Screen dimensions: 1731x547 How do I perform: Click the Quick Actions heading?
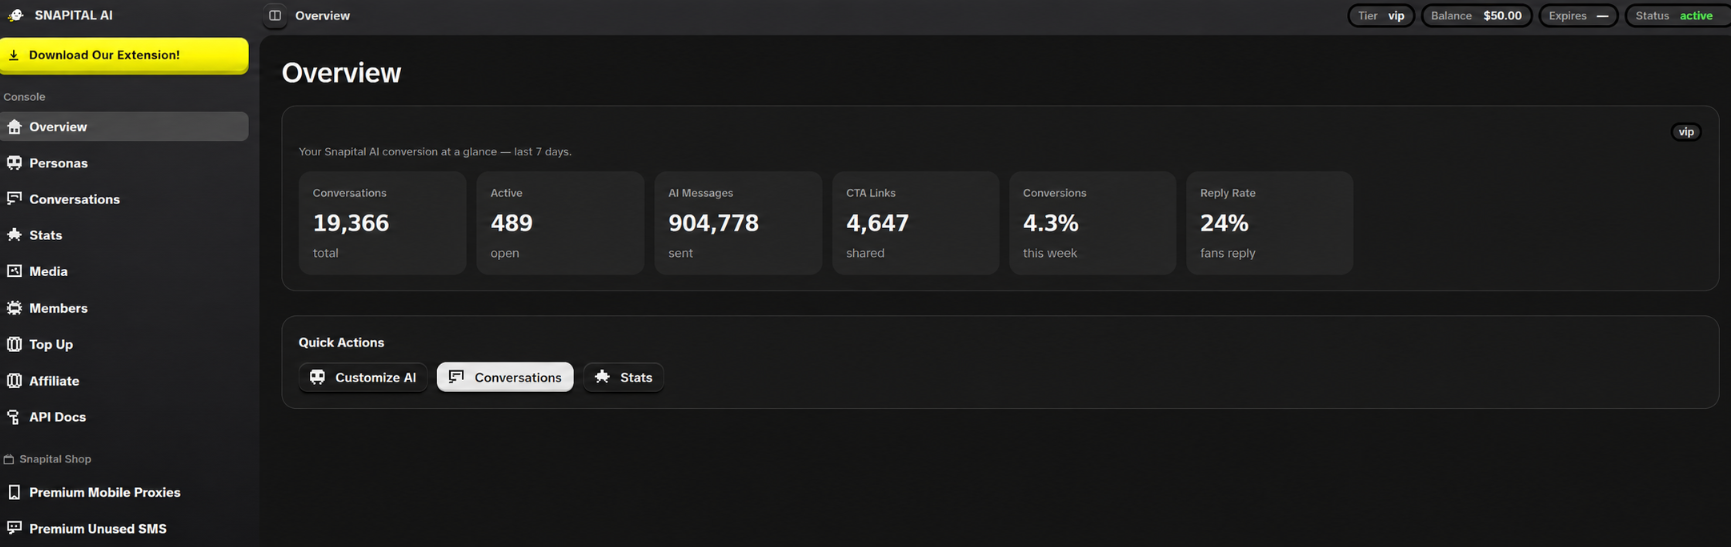[x=341, y=342]
